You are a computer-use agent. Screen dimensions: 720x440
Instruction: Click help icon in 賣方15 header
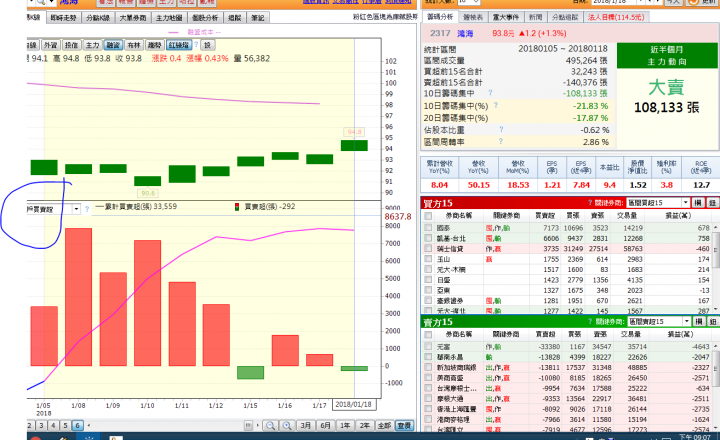(590, 322)
